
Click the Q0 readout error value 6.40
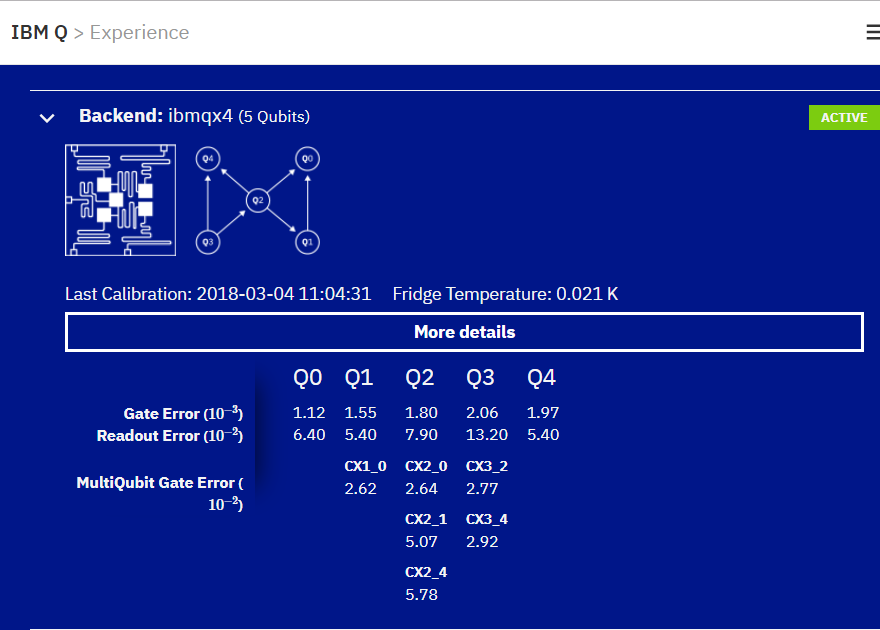point(309,435)
